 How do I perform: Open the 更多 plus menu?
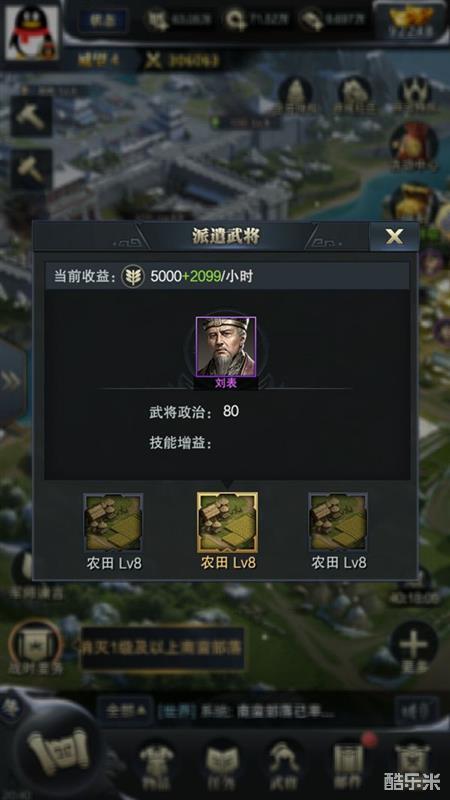414,650
